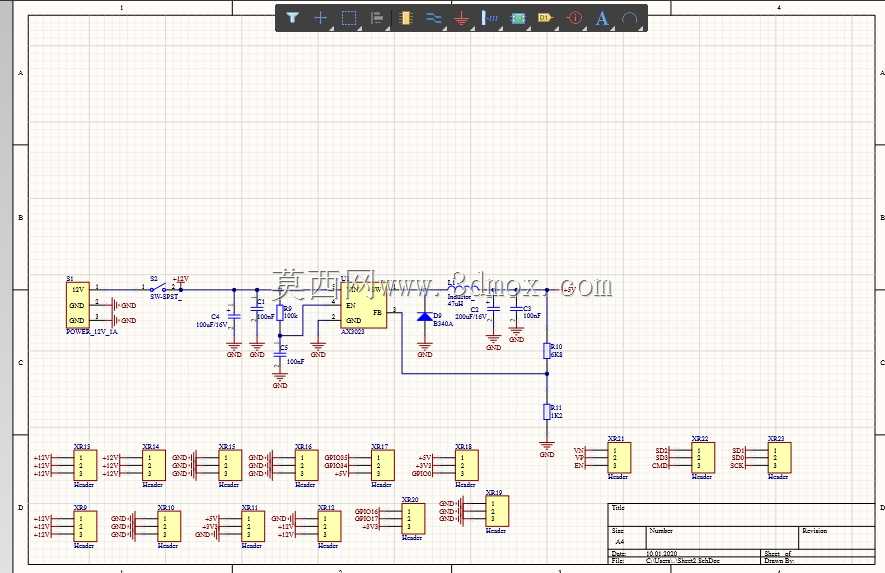885x573 pixels.
Task: Select the XR13 header component
Action: [x=85, y=465]
